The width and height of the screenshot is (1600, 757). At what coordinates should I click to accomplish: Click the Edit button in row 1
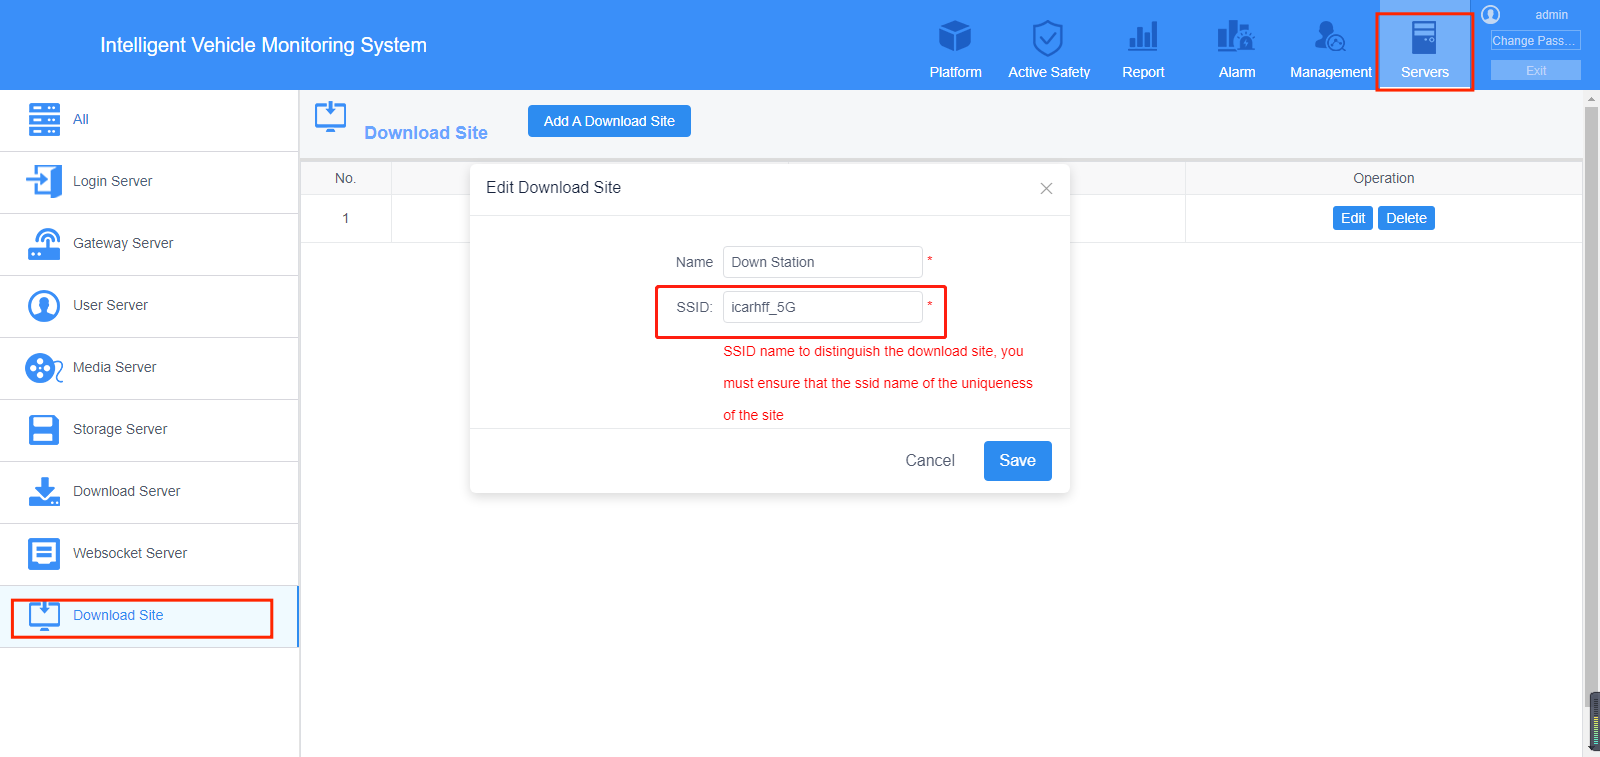click(x=1352, y=218)
